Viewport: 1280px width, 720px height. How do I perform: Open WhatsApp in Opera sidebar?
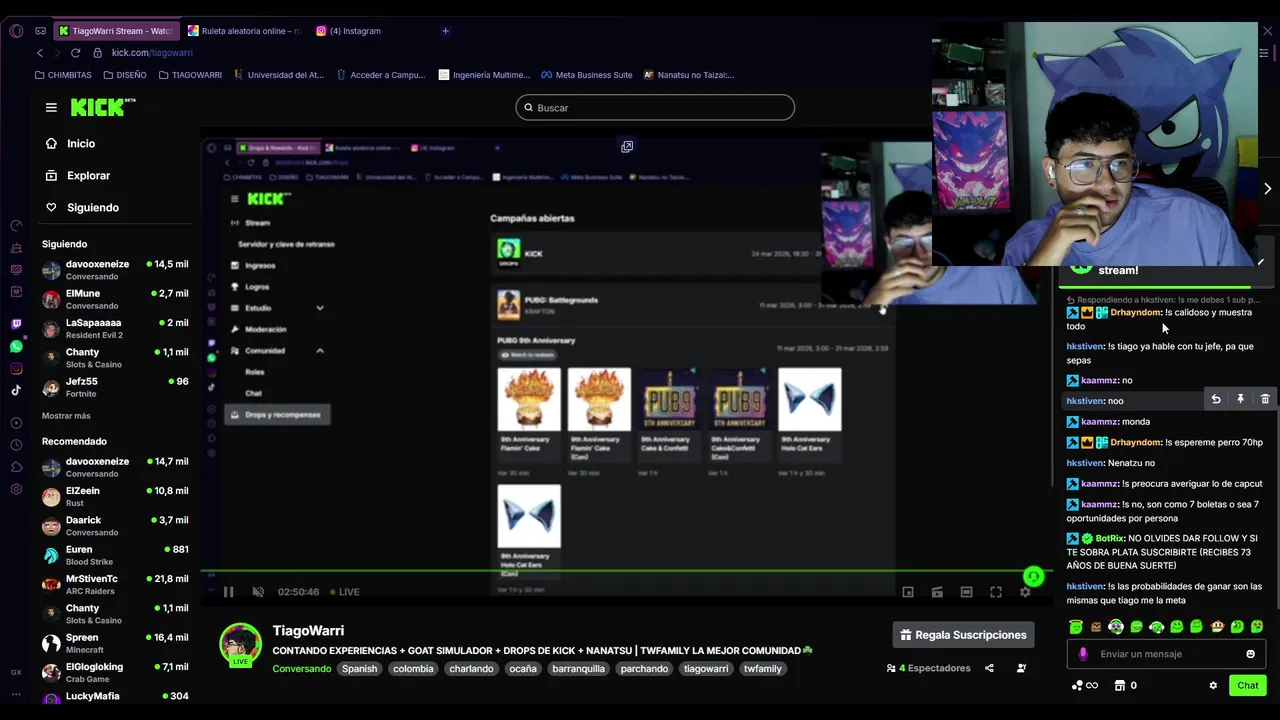tap(16, 347)
